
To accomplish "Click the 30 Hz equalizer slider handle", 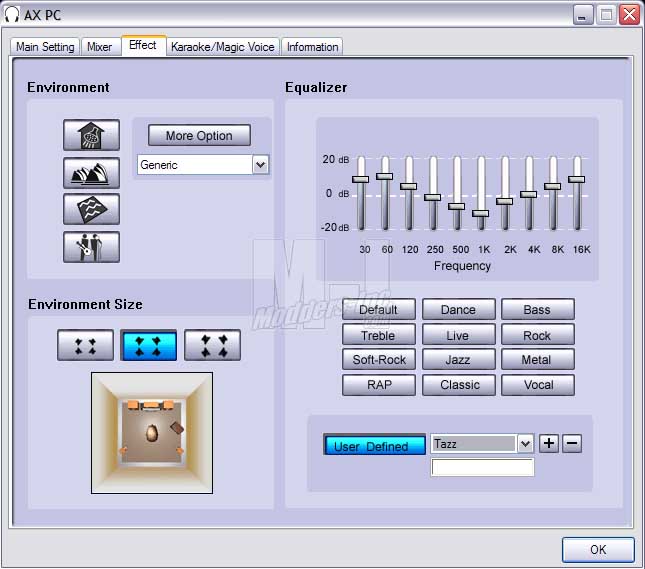I will pyautogui.click(x=360, y=179).
